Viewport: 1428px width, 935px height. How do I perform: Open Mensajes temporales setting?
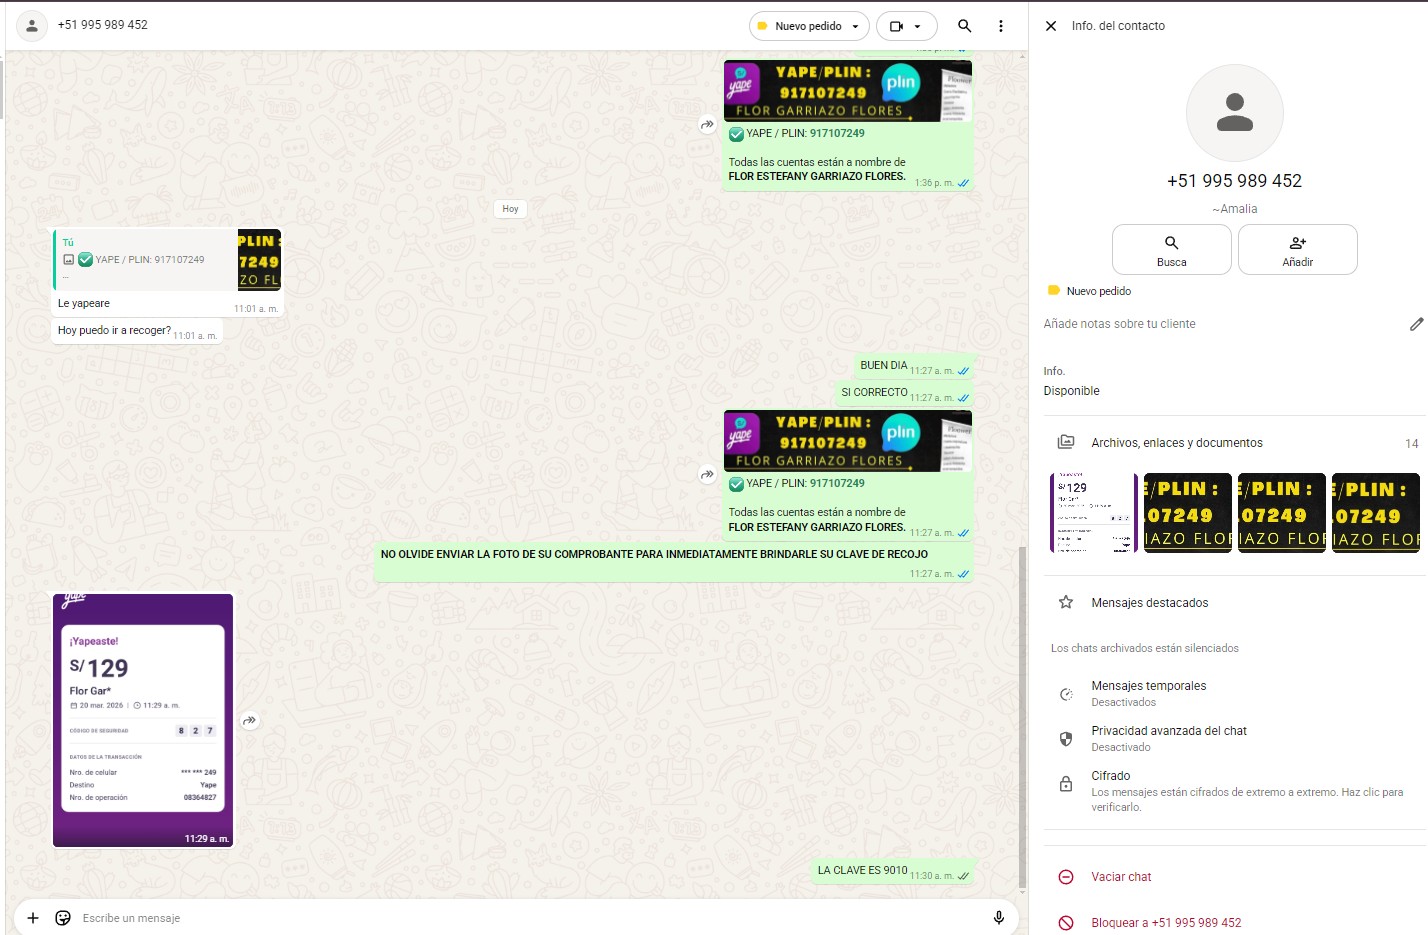coord(1148,693)
